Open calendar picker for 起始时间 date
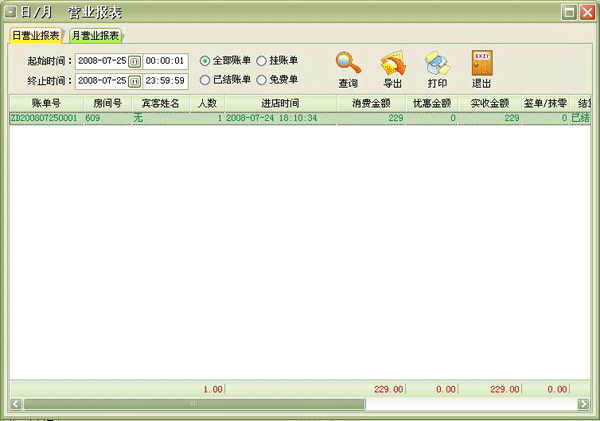This screenshot has width=600, height=421. coord(134,62)
